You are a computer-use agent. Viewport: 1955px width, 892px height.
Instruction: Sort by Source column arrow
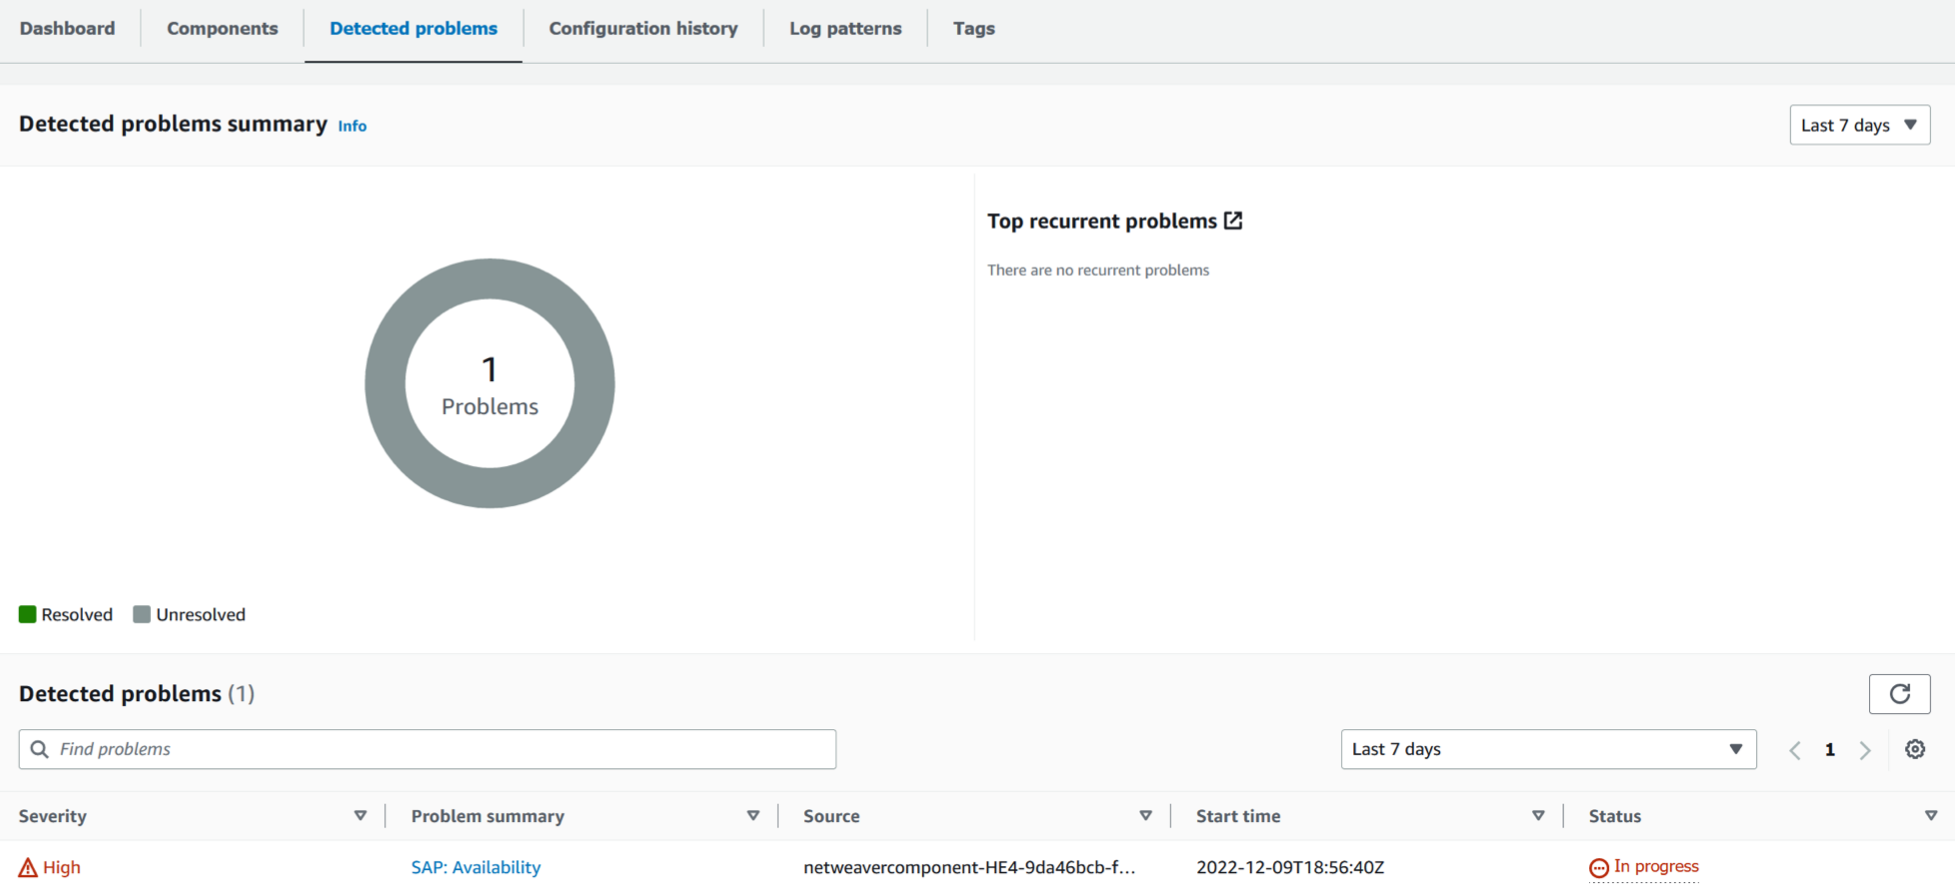coord(1145,816)
